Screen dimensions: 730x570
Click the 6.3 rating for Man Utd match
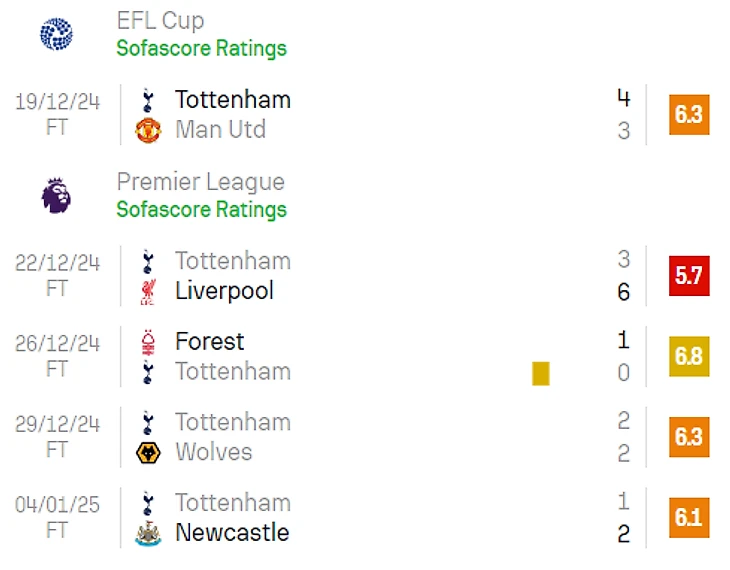[x=688, y=115]
